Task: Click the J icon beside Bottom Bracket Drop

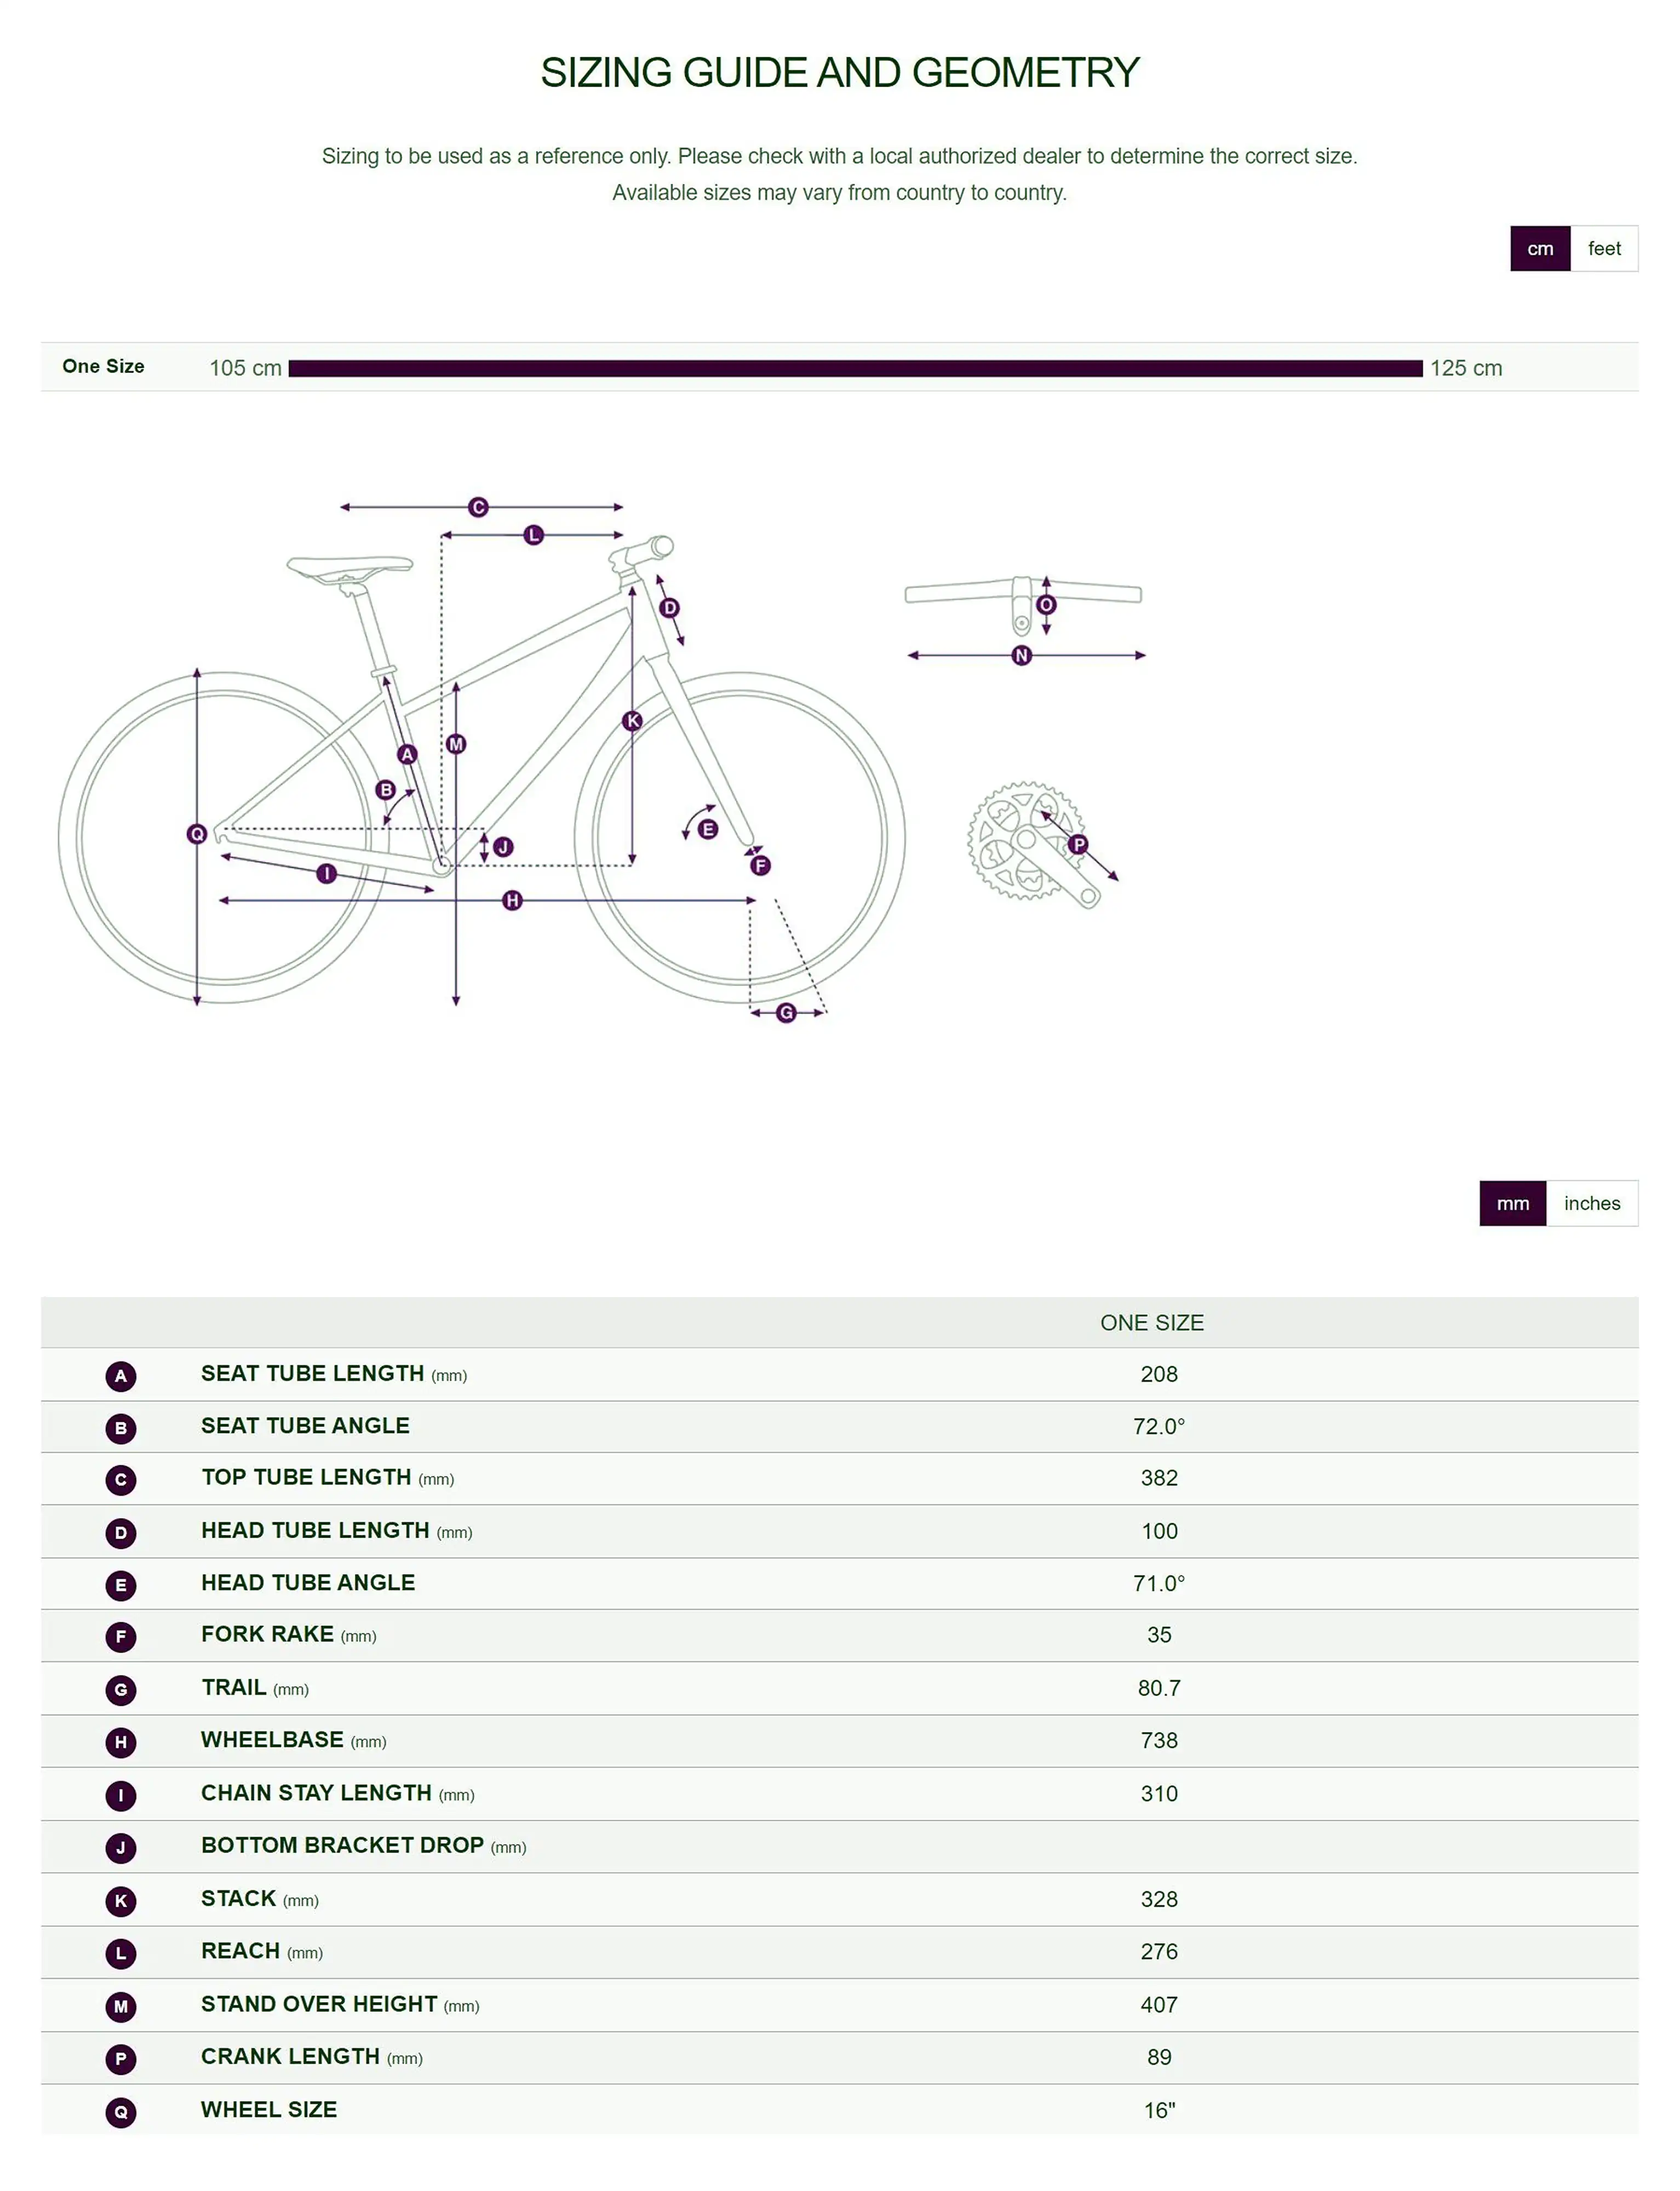Action: 121,1847
